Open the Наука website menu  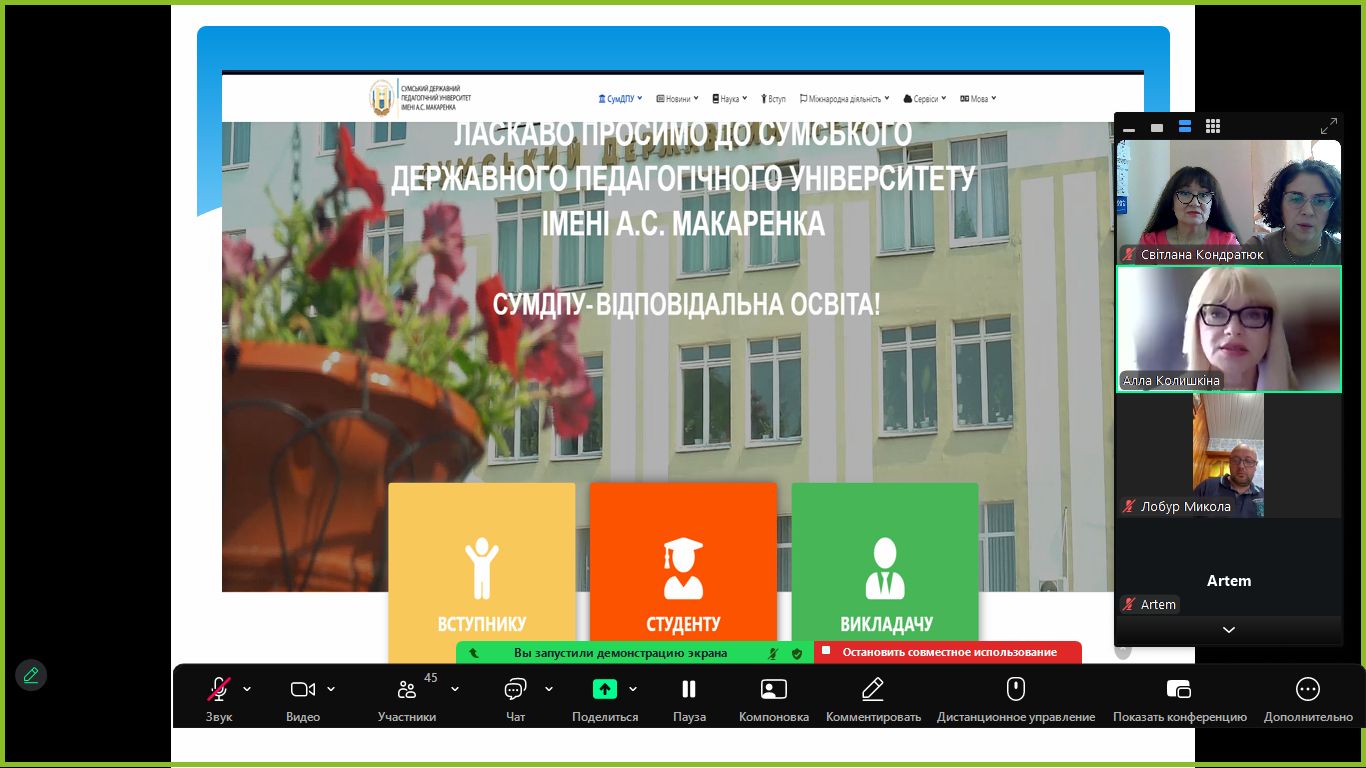[730, 99]
